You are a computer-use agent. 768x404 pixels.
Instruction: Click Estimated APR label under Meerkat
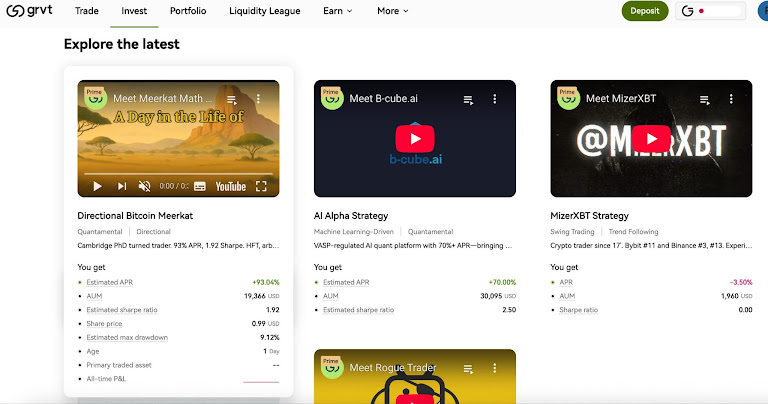point(110,282)
